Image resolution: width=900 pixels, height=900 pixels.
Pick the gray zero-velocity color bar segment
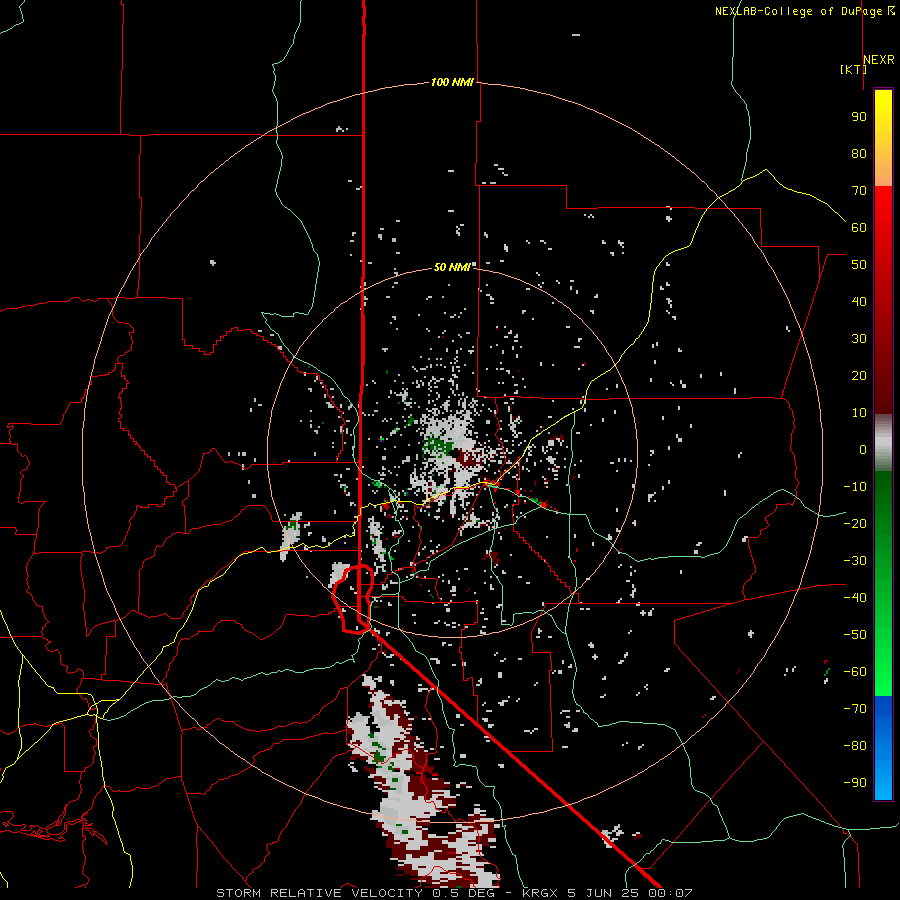pos(883,445)
